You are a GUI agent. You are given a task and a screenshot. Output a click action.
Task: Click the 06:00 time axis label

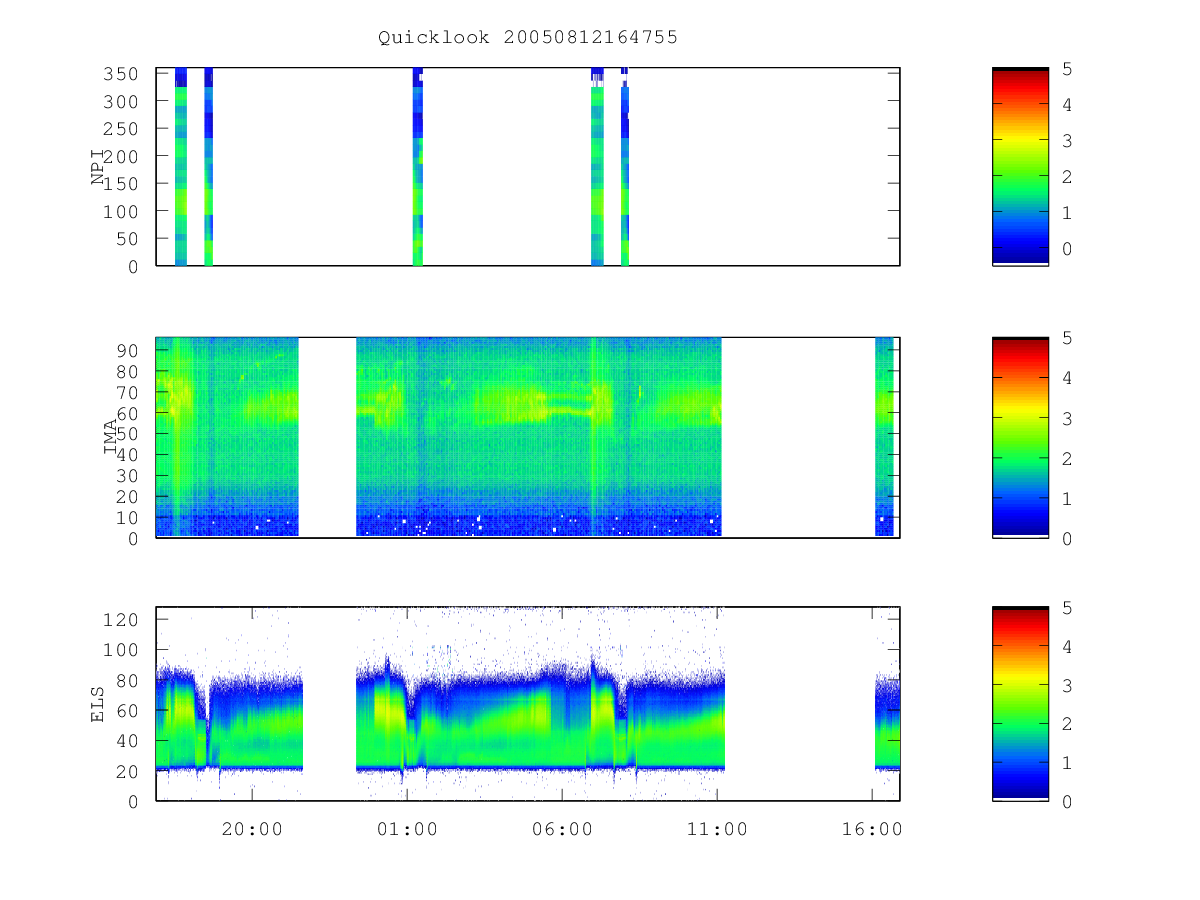click(562, 829)
